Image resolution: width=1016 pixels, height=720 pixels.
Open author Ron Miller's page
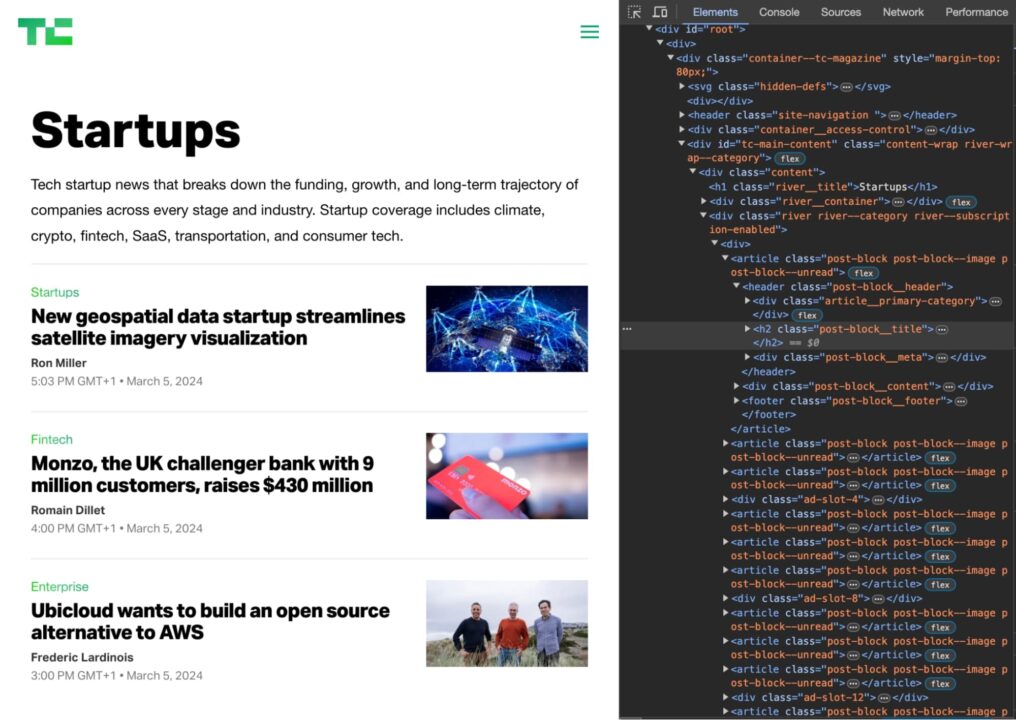(58, 363)
